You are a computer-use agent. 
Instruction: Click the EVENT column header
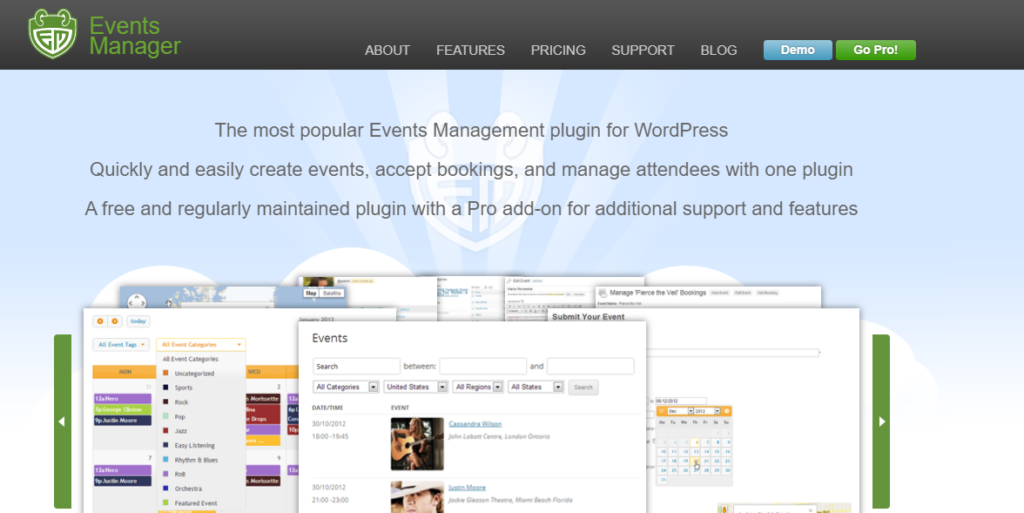[400, 407]
